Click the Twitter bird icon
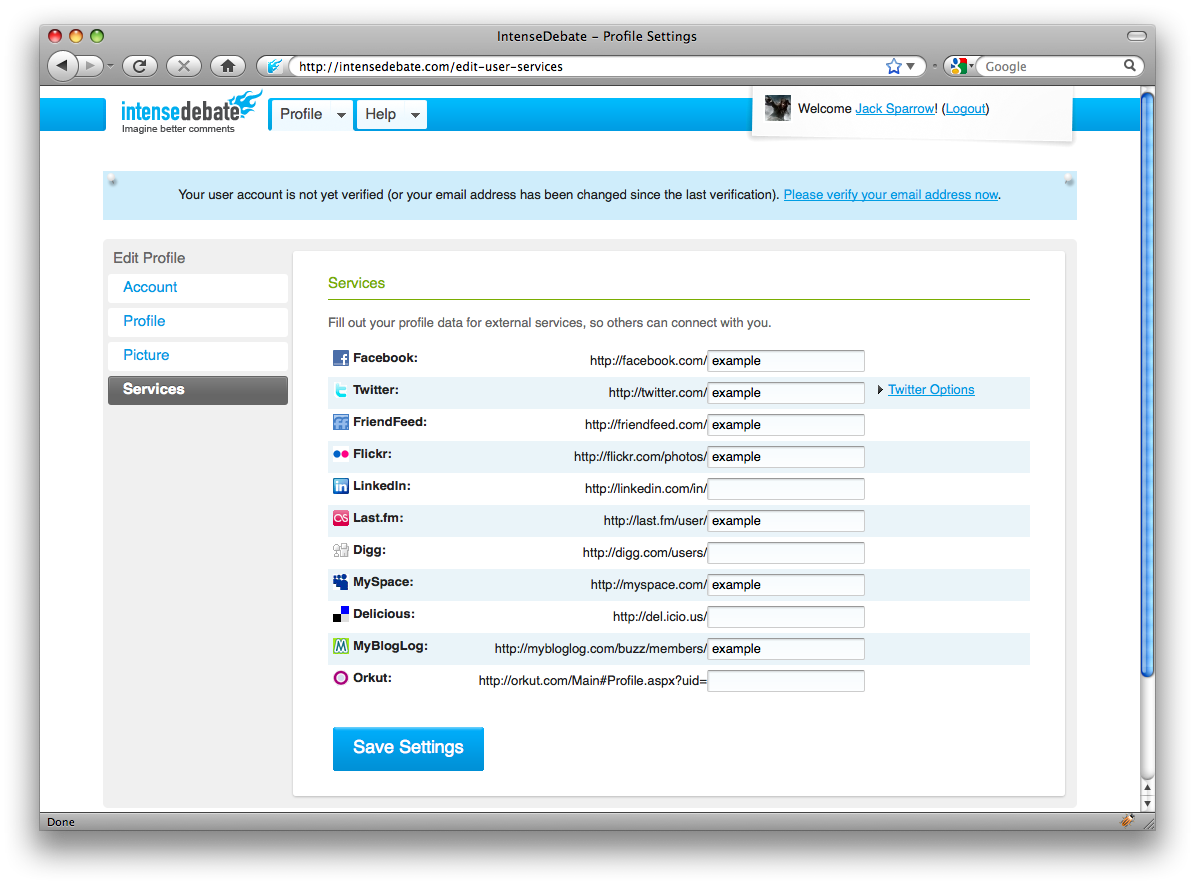Image resolution: width=1195 pixels, height=885 pixels. coord(340,390)
